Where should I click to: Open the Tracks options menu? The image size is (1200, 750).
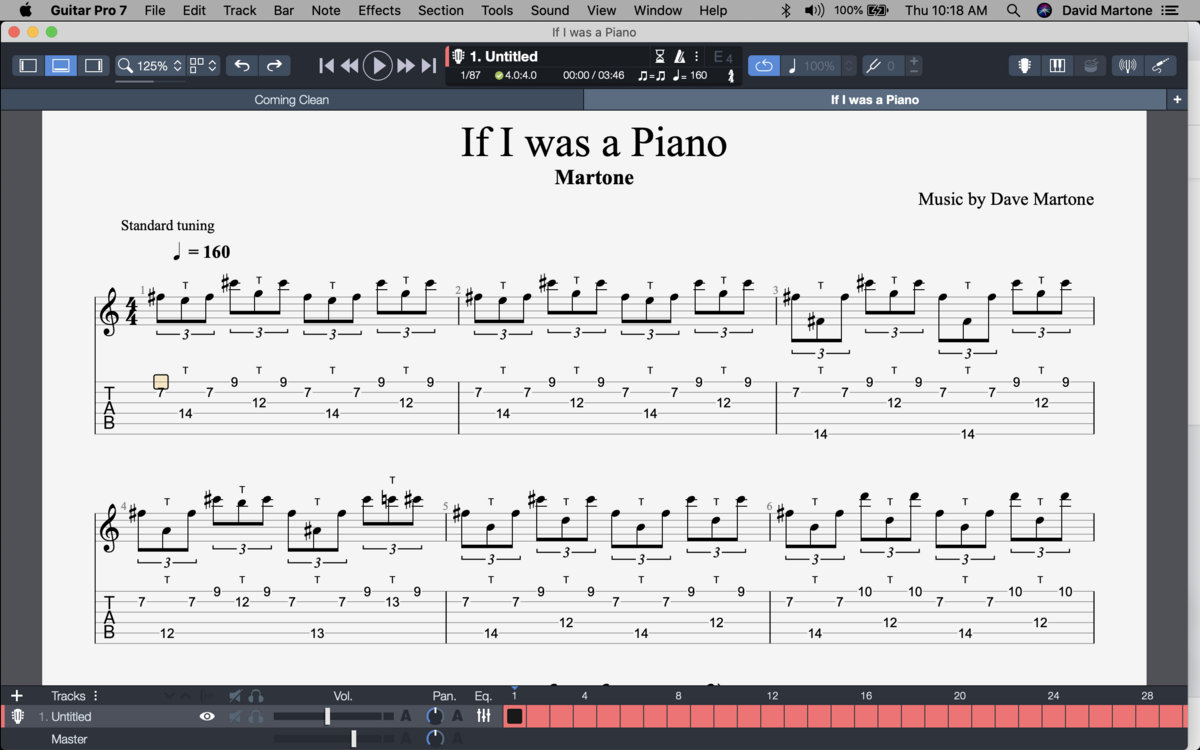click(96, 696)
